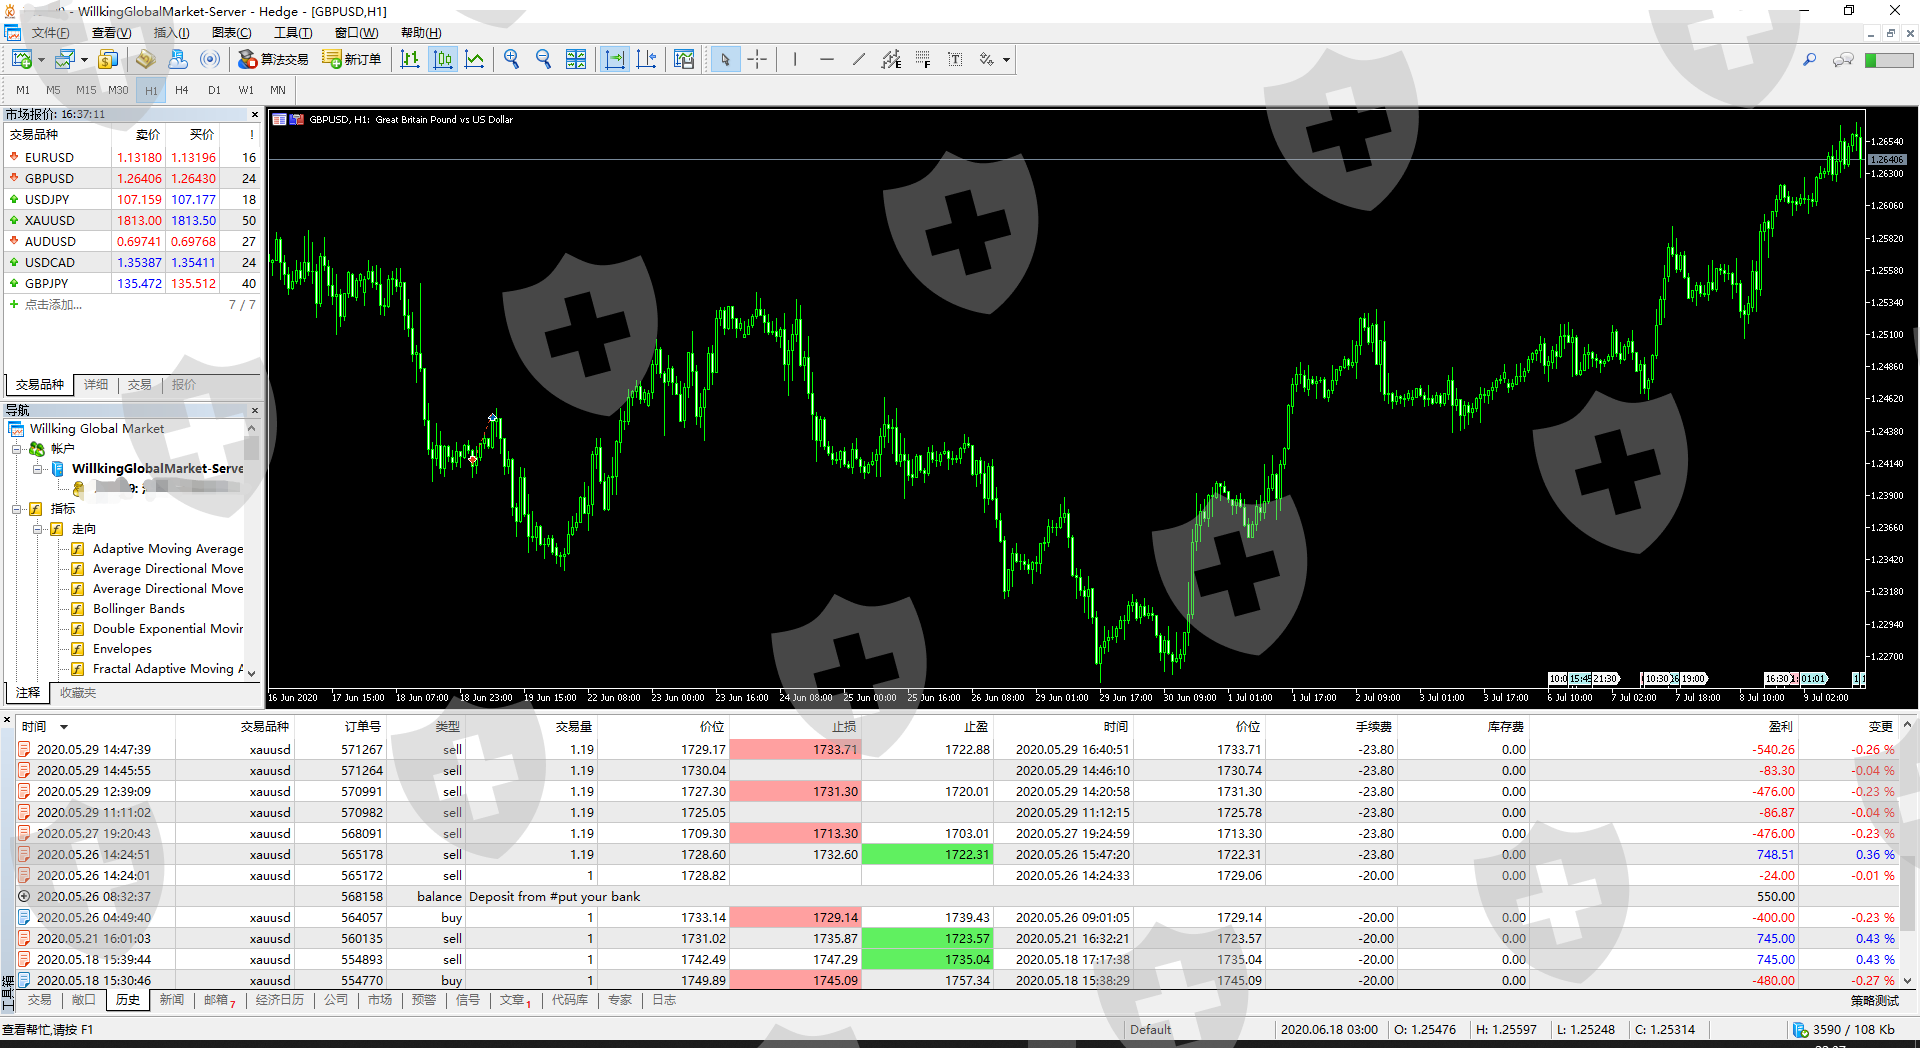Open the objects tool dropdown arrow
This screenshot has height=1048, width=1920.
click(x=1006, y=60)
